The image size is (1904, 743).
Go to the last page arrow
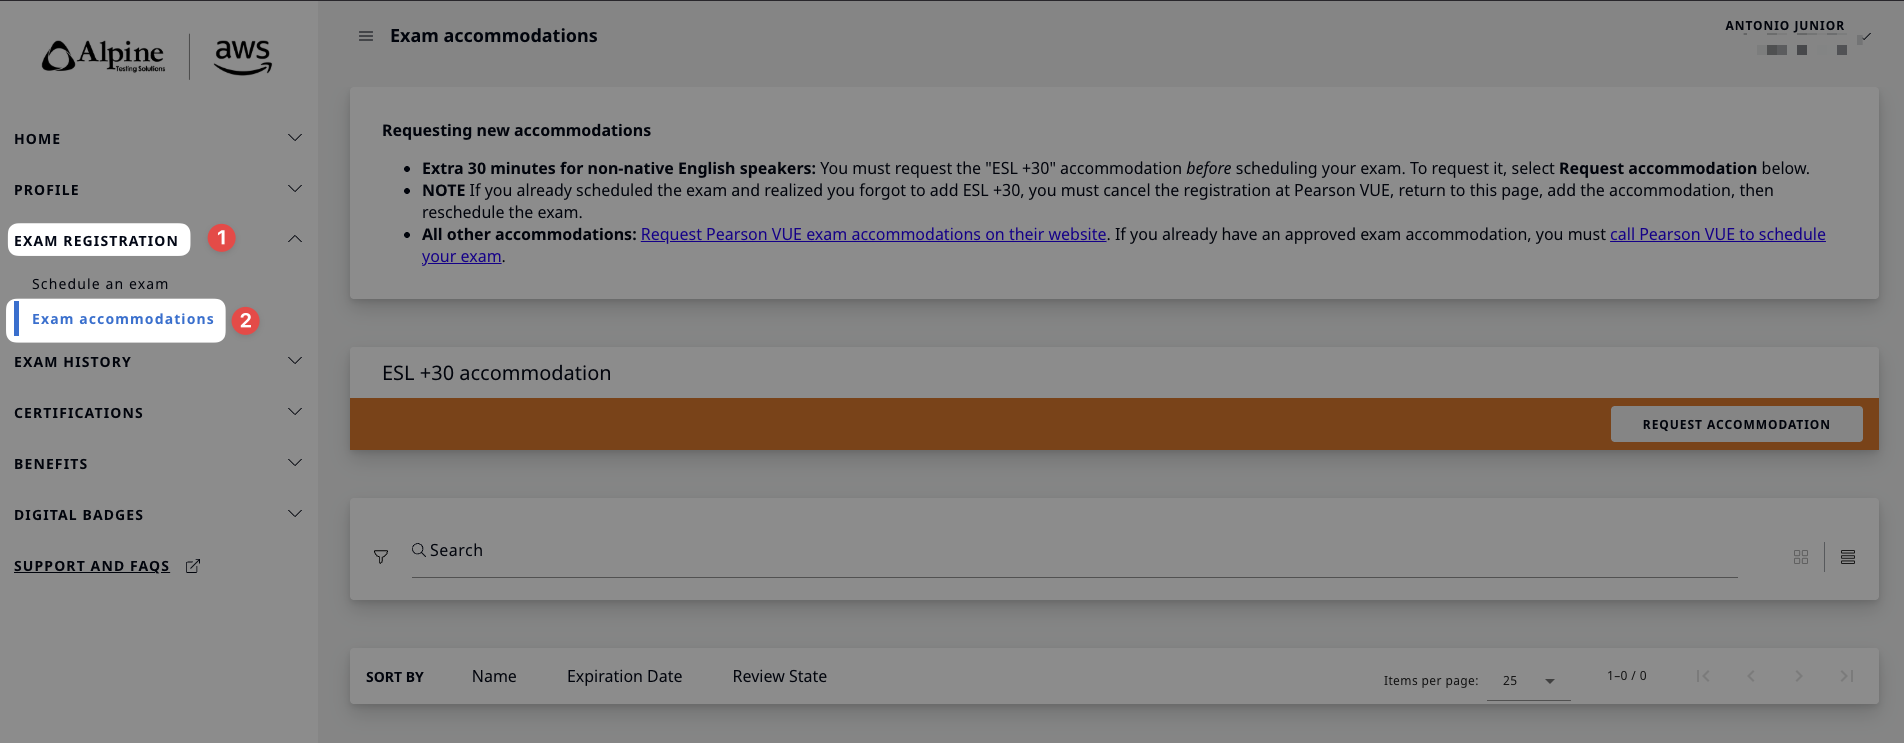[1847, 676]
